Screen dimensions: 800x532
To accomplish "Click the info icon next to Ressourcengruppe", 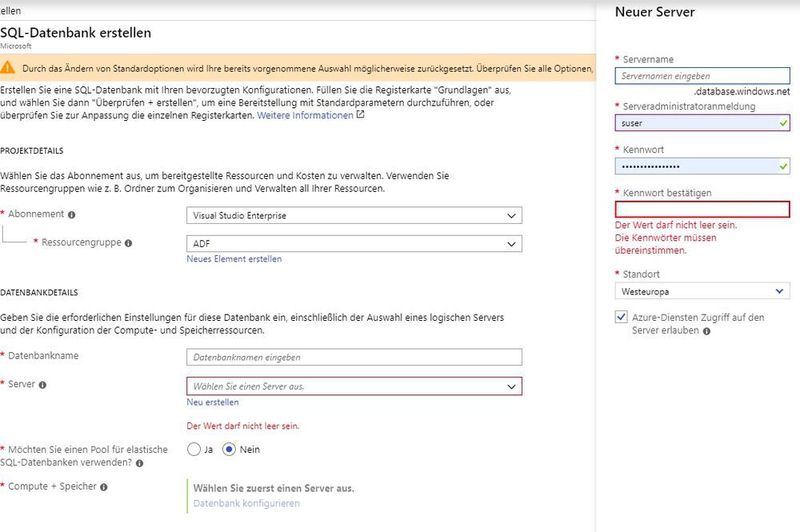I will point(129,243).
